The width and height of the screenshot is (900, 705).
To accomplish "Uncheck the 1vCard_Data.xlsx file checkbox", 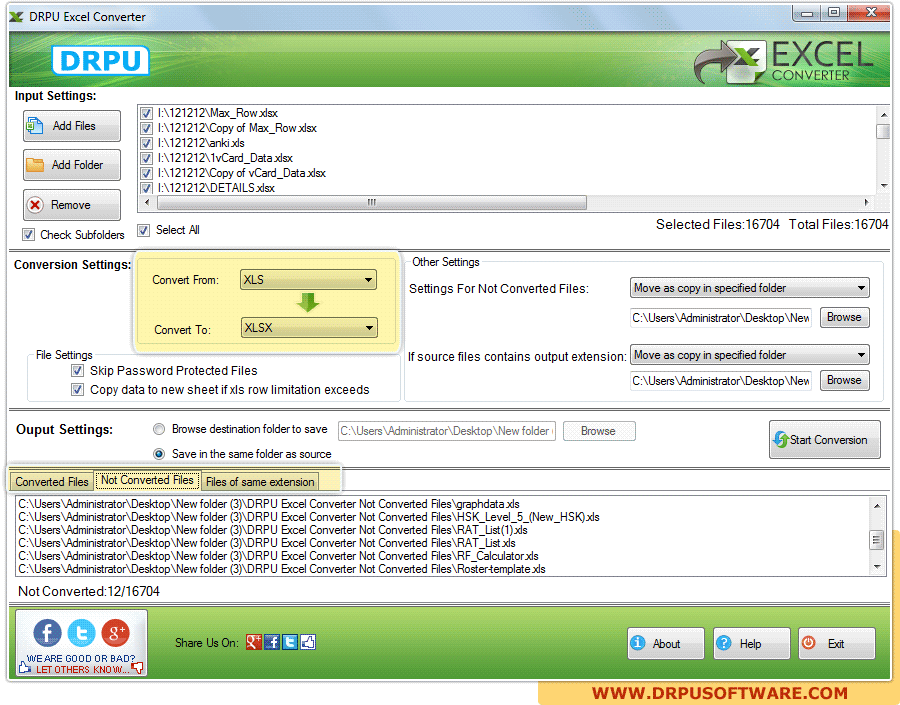I will (146, 158).
